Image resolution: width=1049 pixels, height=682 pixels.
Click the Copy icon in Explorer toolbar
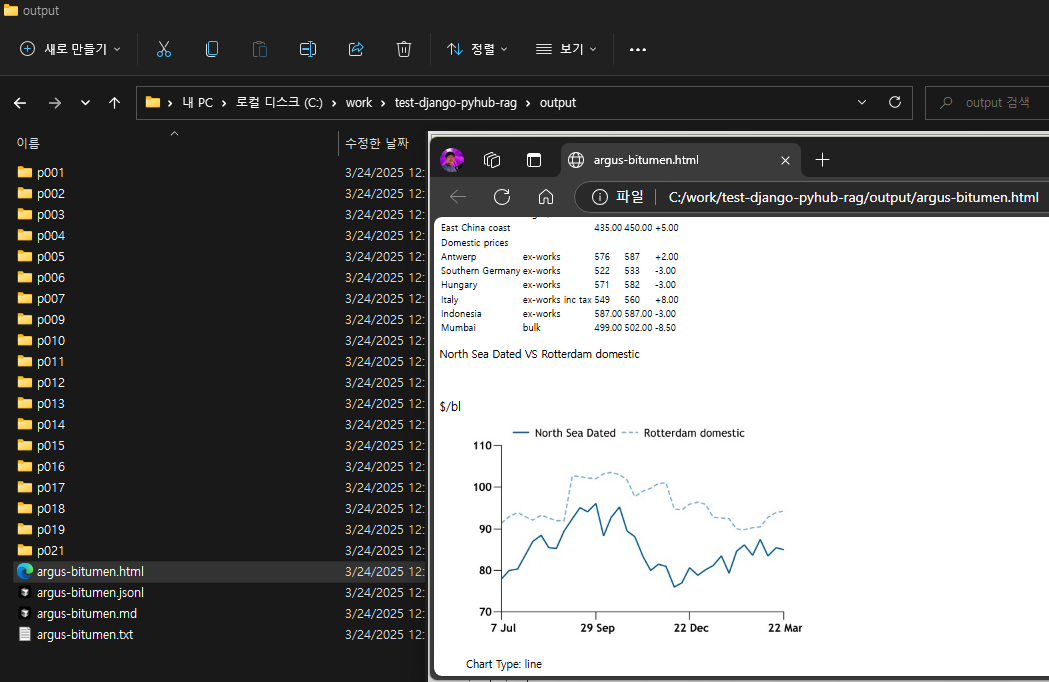point(212,49)
